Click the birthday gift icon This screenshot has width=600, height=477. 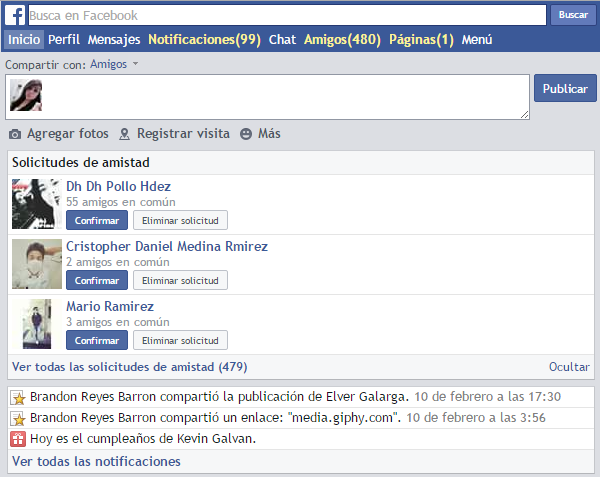click(18, 439)
